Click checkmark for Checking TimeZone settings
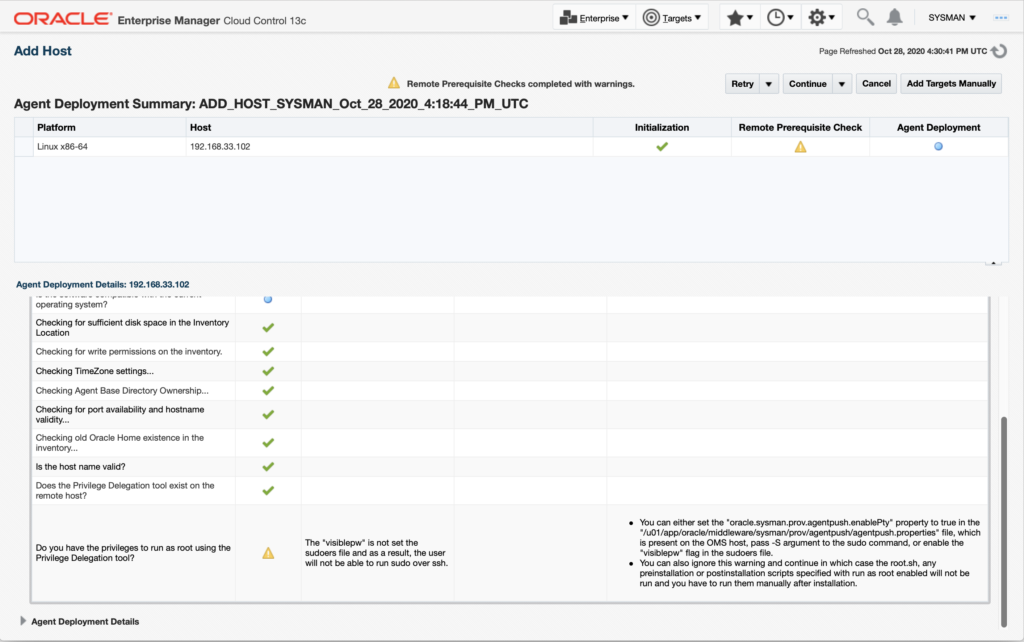1024x642 pixels. pyautogui.click(x=268, y=371)
